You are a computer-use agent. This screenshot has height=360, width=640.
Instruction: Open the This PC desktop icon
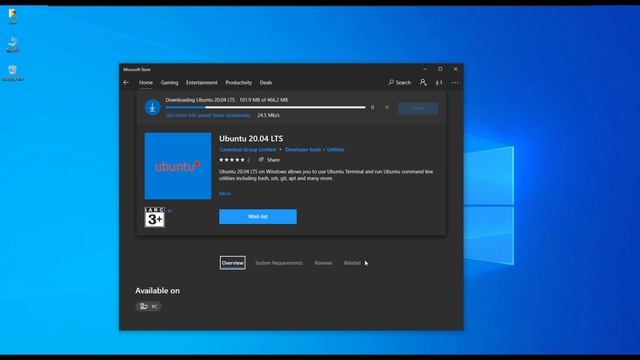pos(13,44)
